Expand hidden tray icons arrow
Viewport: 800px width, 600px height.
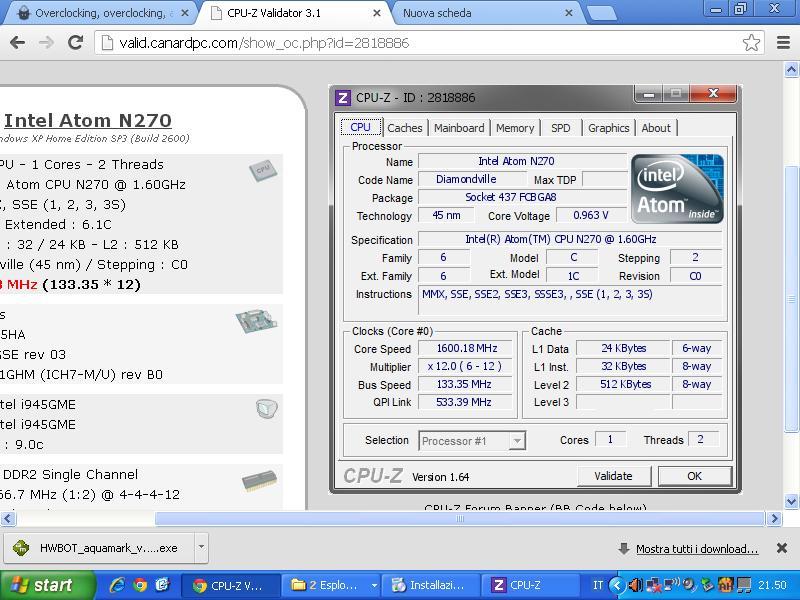[x=616, y=585]
